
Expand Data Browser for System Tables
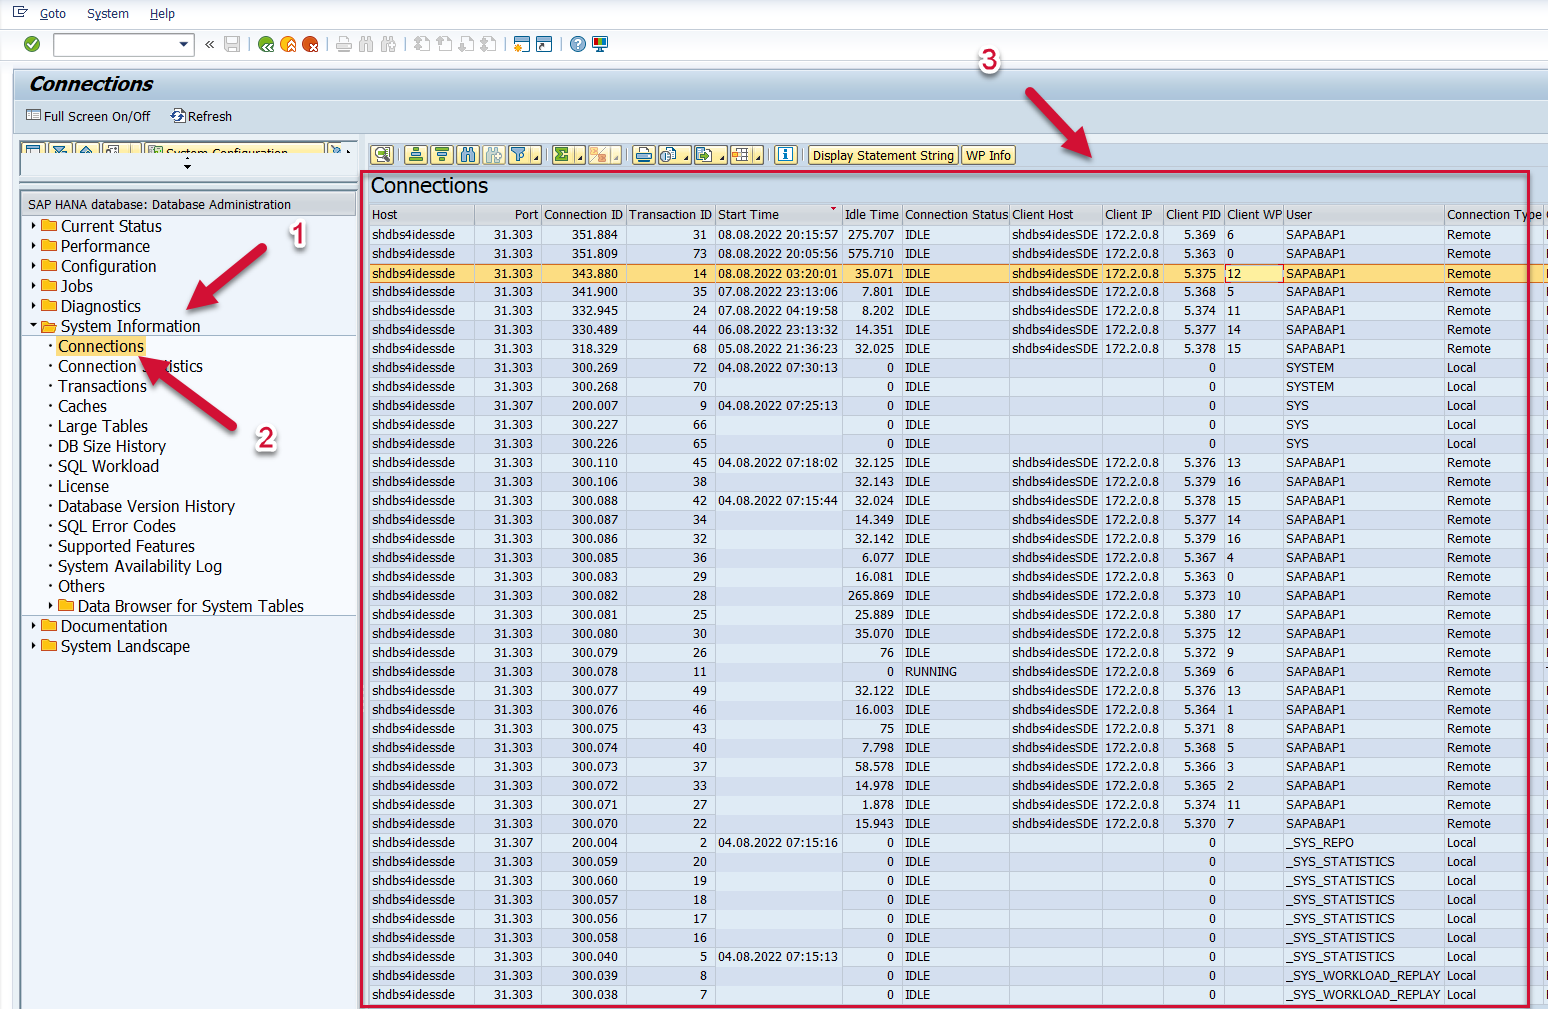coord(51,606)
